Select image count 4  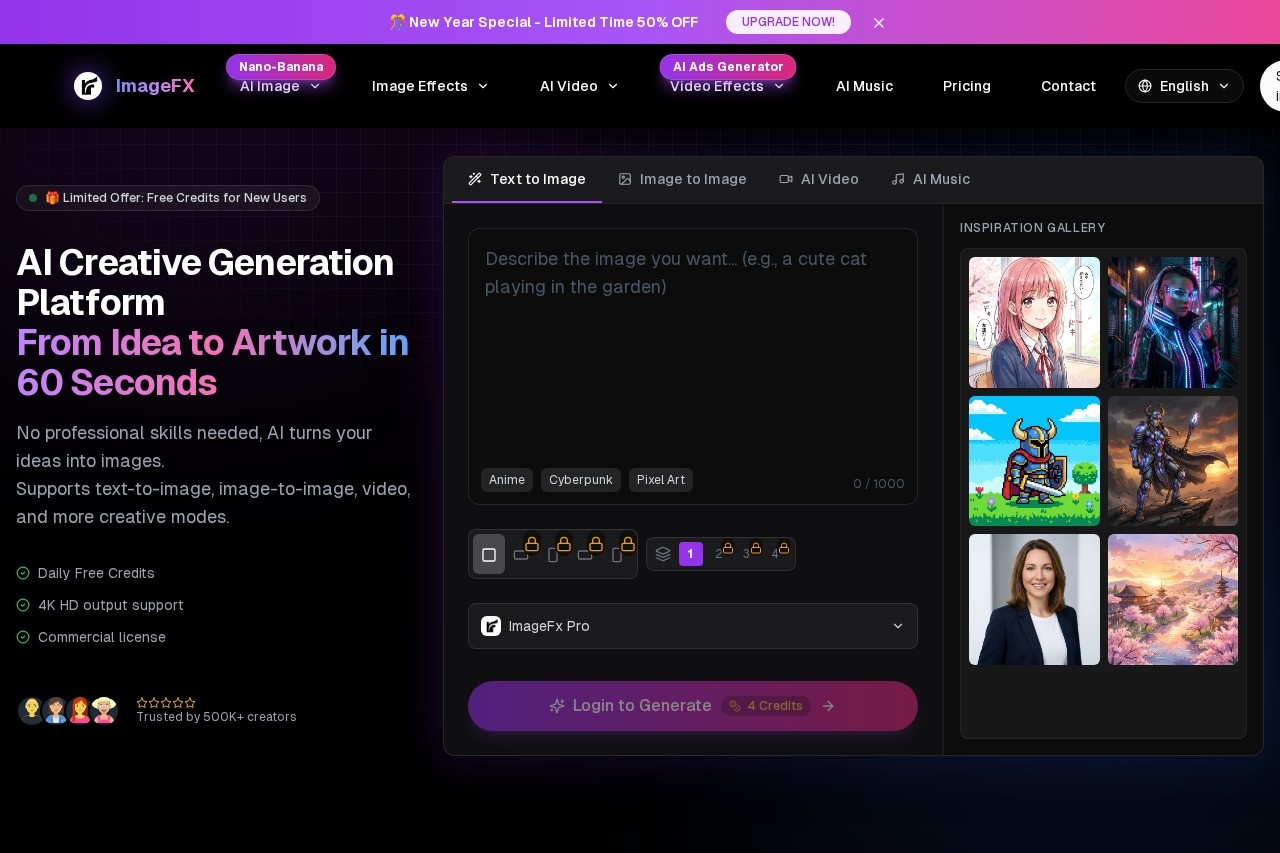[775, 554]
